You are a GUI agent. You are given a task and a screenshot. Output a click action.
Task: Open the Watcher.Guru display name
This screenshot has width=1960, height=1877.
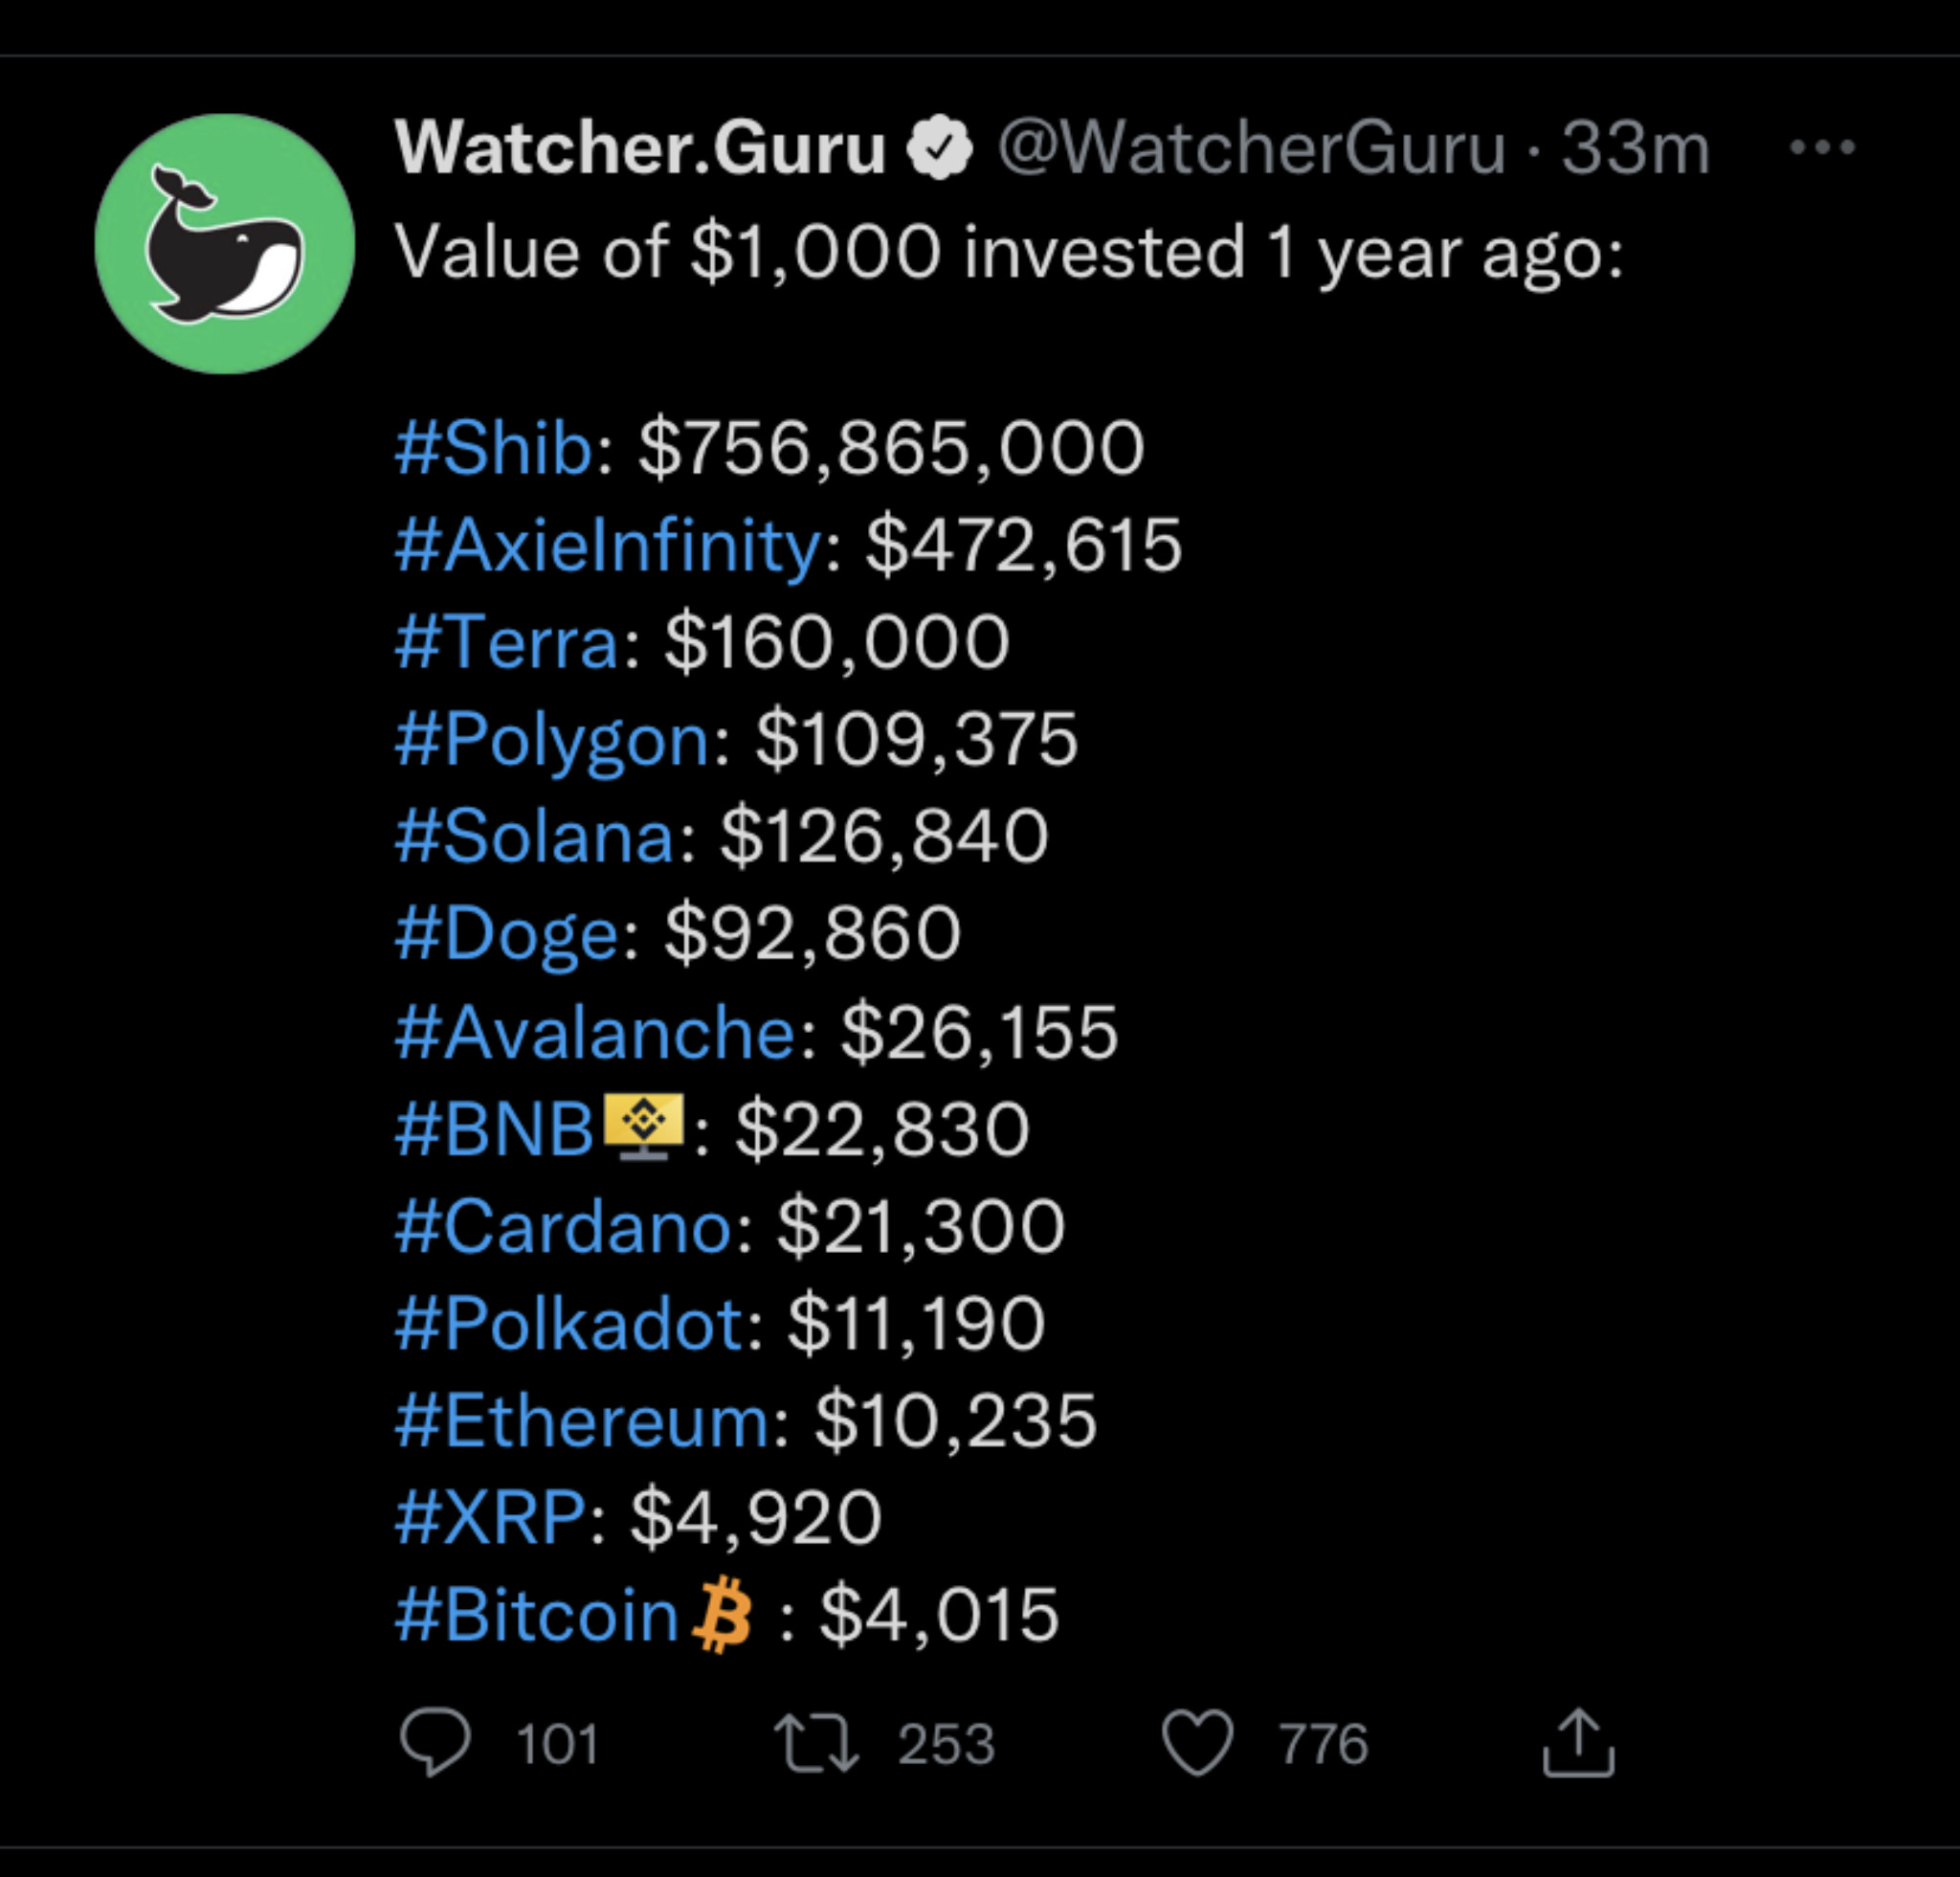click(x=640, y=148)
